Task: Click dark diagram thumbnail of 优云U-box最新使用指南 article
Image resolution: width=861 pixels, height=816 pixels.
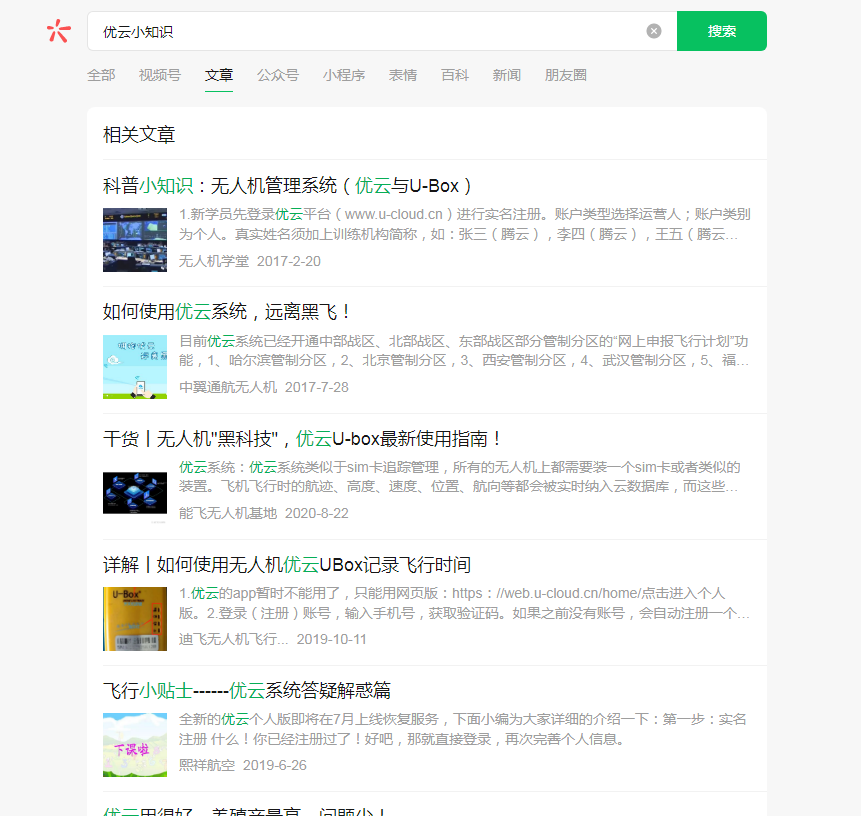Action: [135, 493]
